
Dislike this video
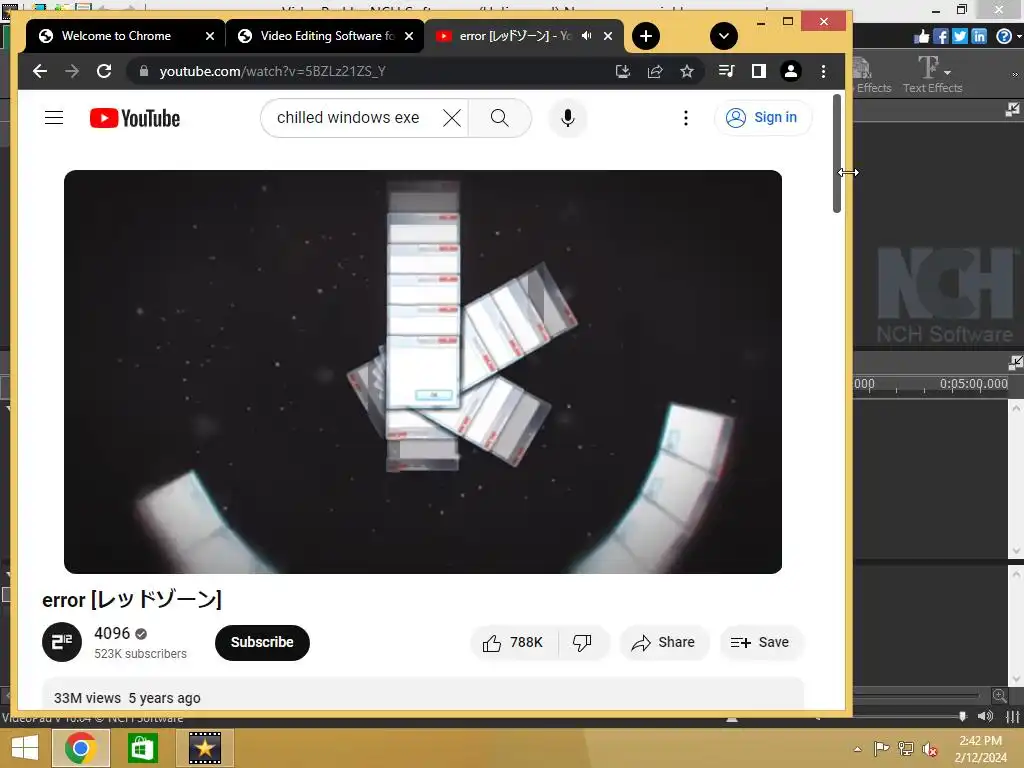coord(583,643)
